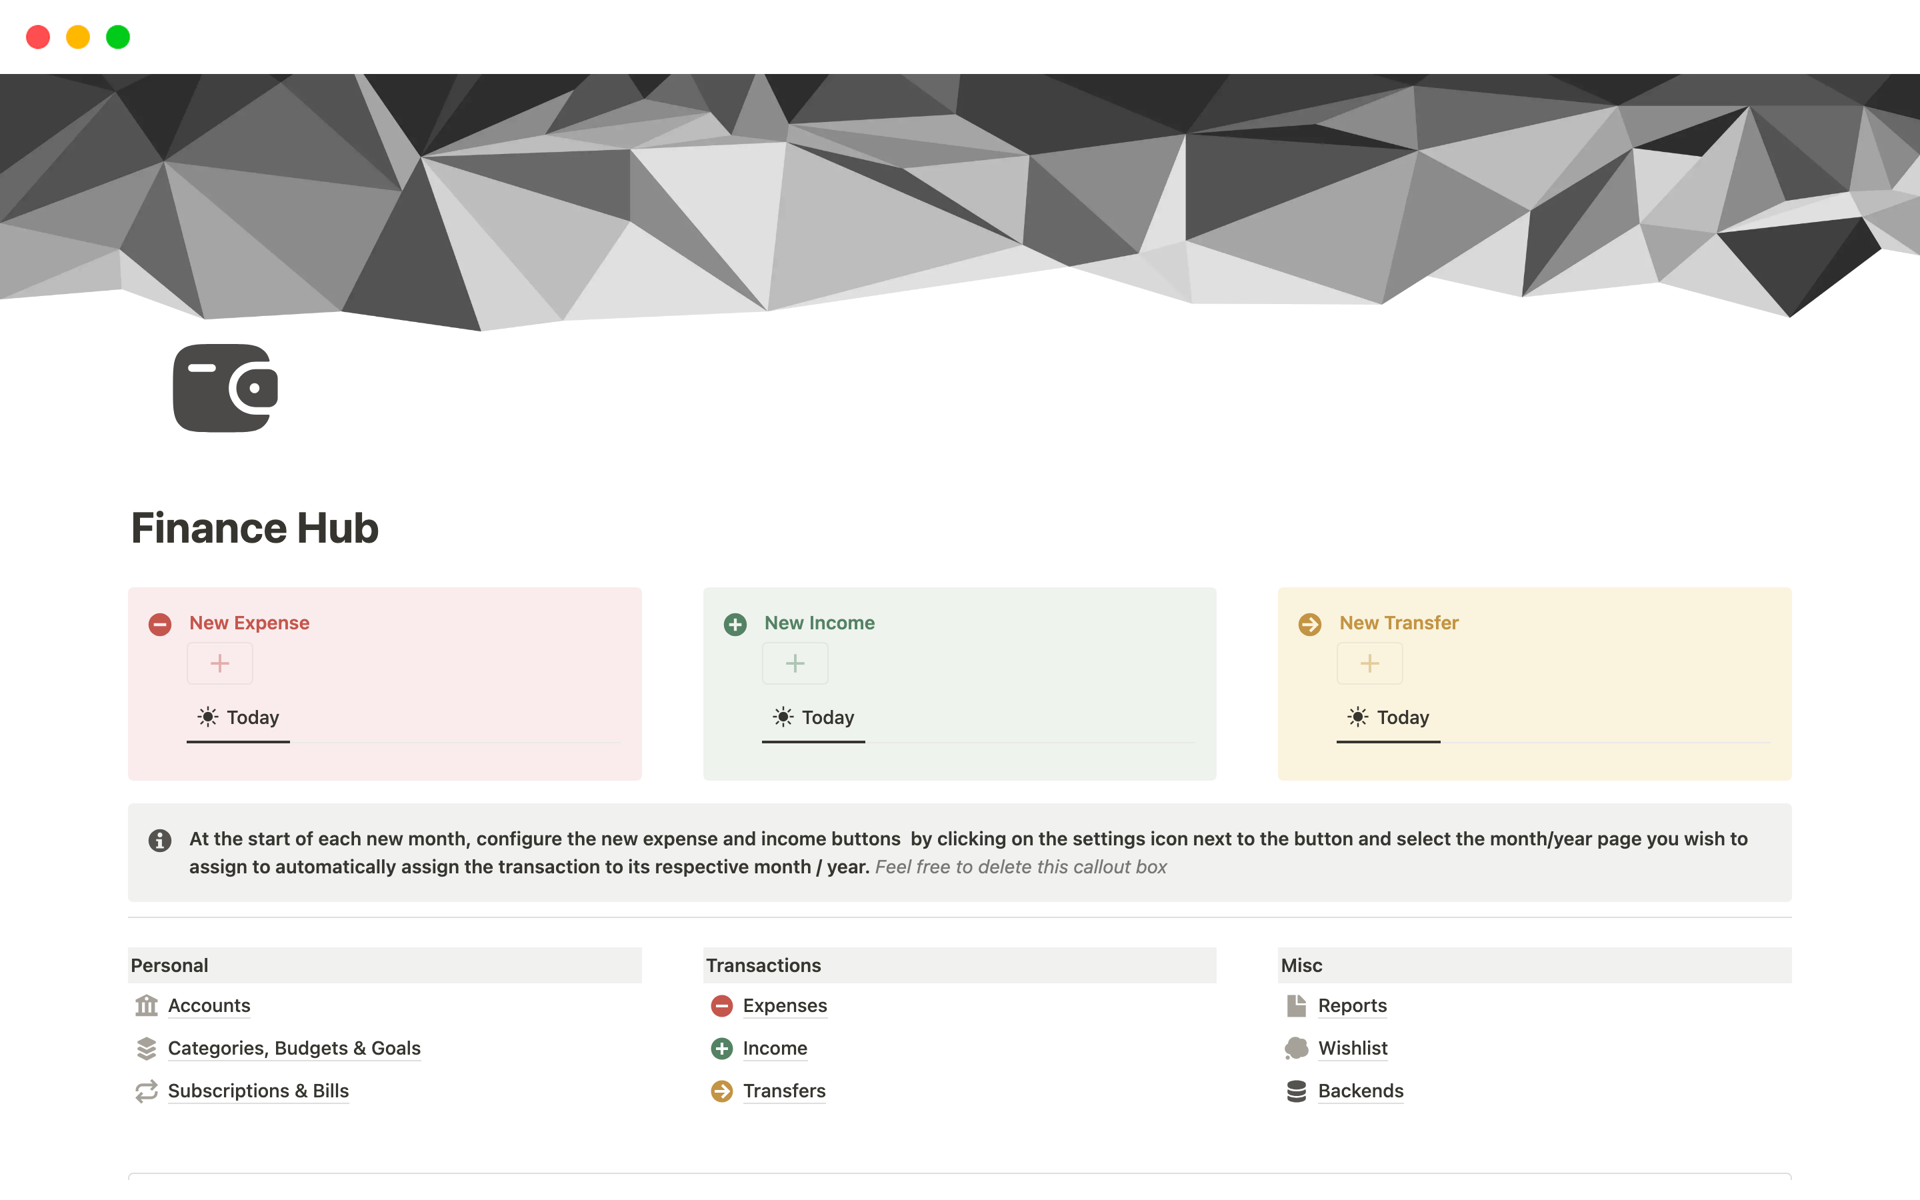Image resolution: width=1920 pixels, height=1200 pixels.
Task: Click the database icon next to Backends
Action: click(x=1296, y=1091)
